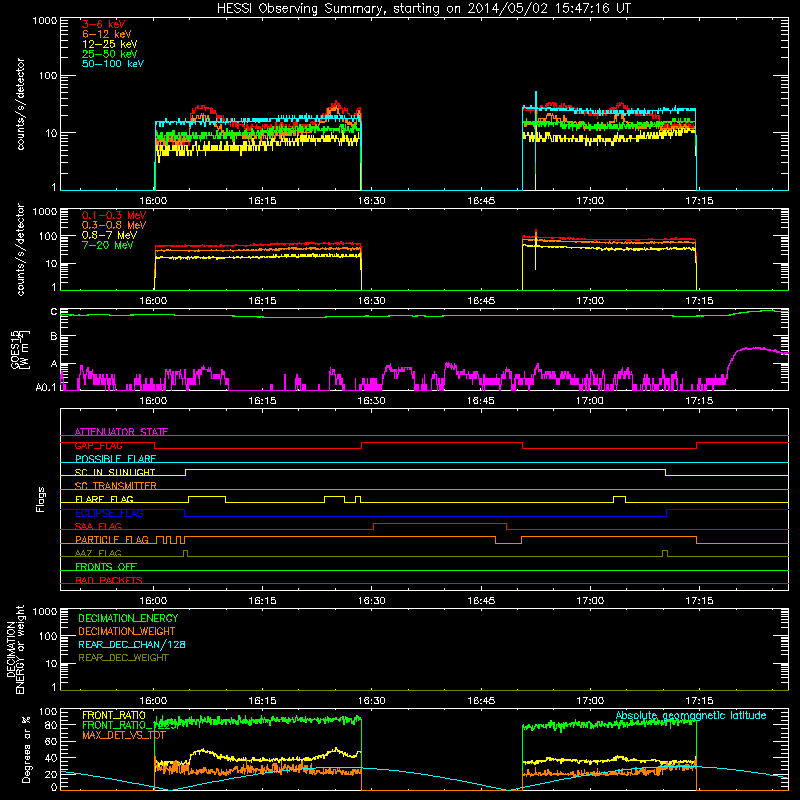Click the counts/s/detector axis title of top plot
Screen dimensions: 800x800
click(x=20, y=104)
